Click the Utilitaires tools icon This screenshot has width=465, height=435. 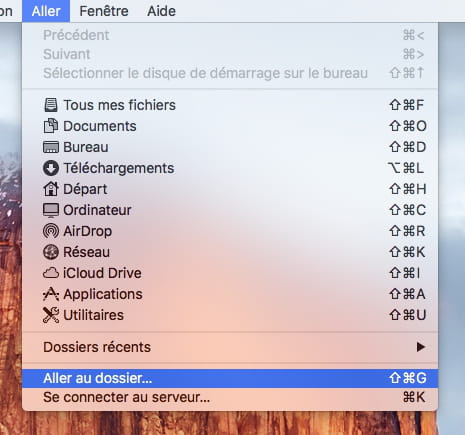point(51,315)
